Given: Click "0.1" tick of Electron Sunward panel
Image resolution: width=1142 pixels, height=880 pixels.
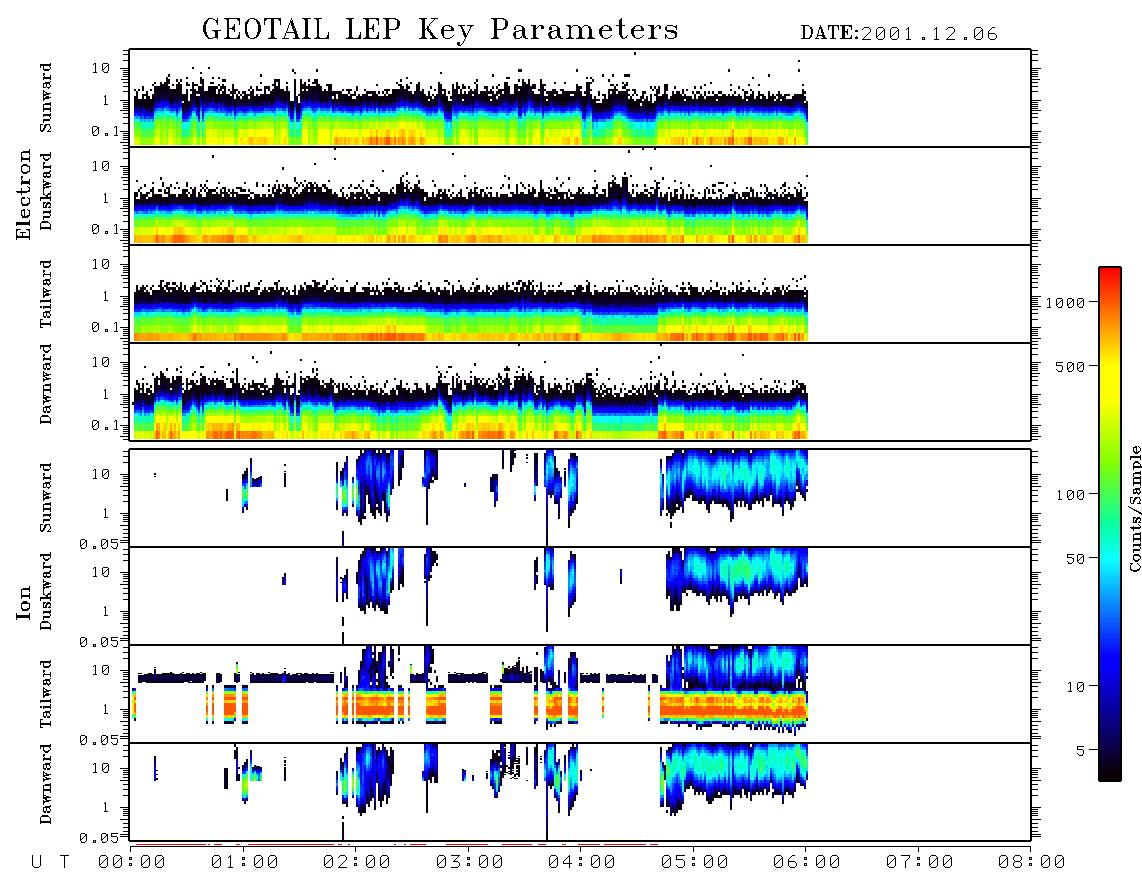Looking at the screenshot, I should (106, 131).
